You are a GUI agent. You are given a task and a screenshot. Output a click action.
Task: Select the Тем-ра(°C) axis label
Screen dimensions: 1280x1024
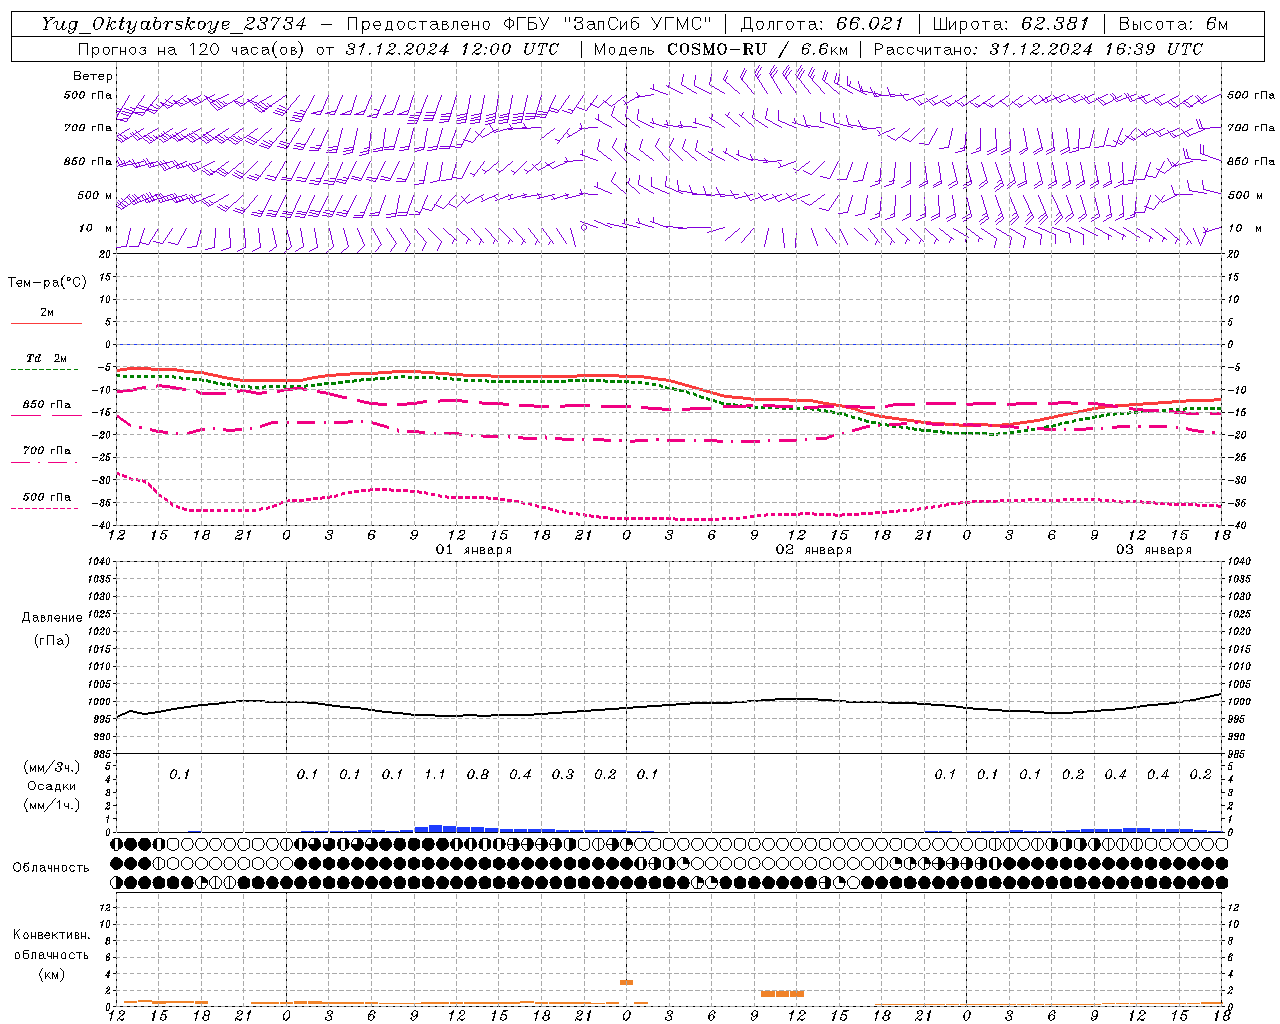point(47,283)
